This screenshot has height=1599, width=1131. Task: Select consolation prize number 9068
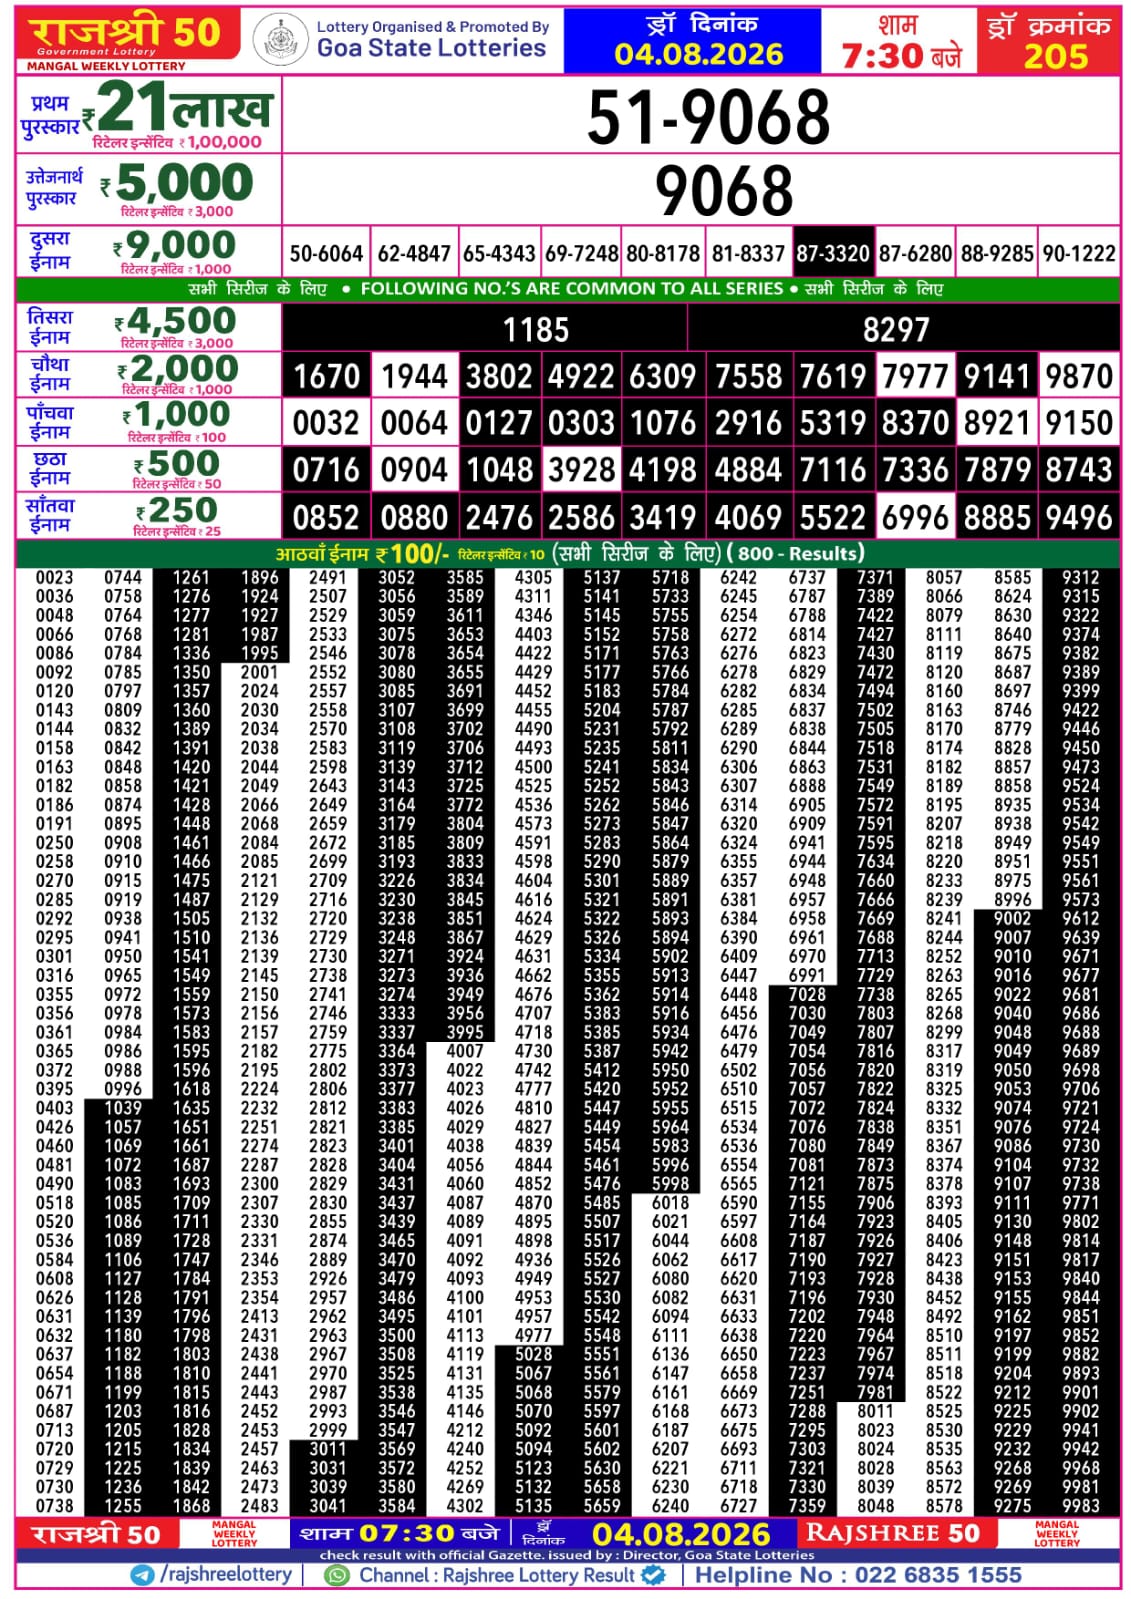[724, 191]
